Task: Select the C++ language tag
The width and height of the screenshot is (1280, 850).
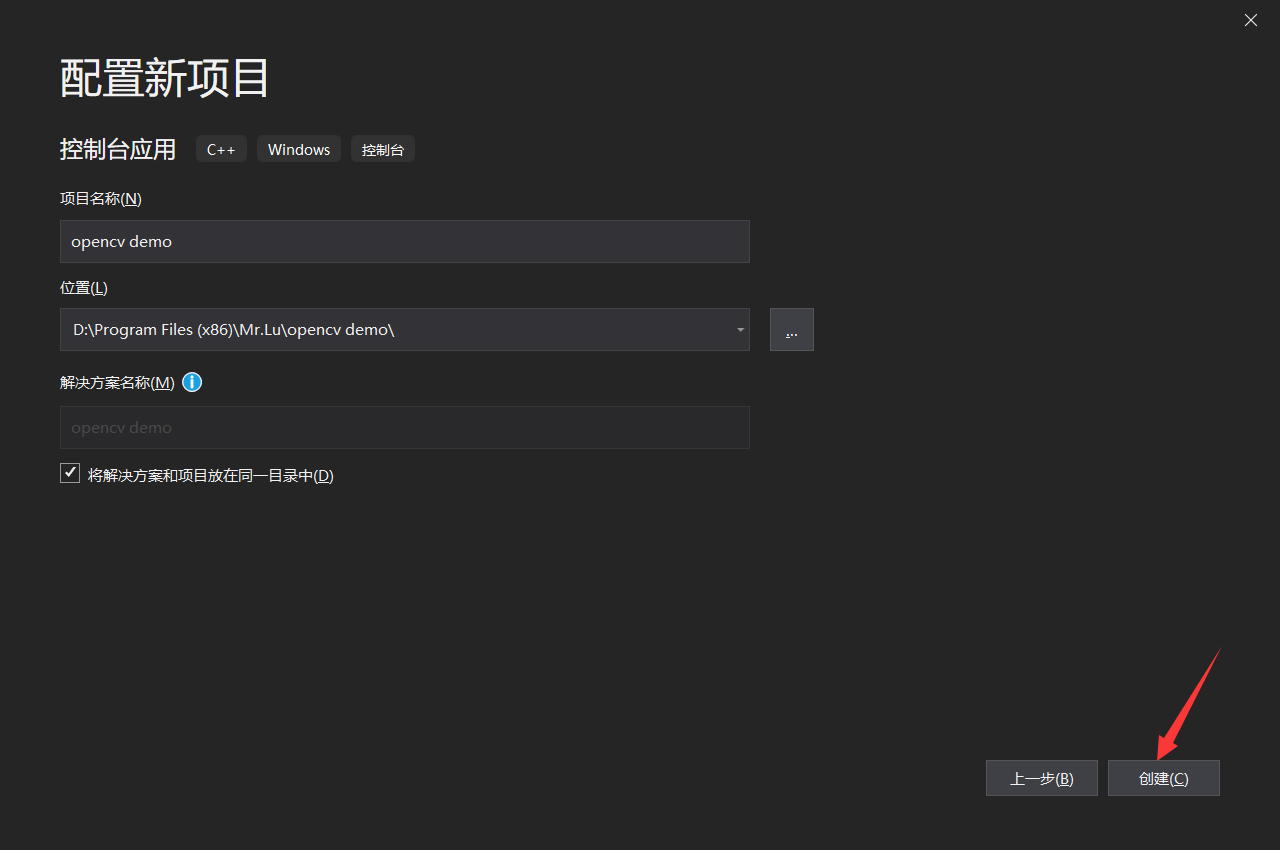Action: [x=221, y=148]
